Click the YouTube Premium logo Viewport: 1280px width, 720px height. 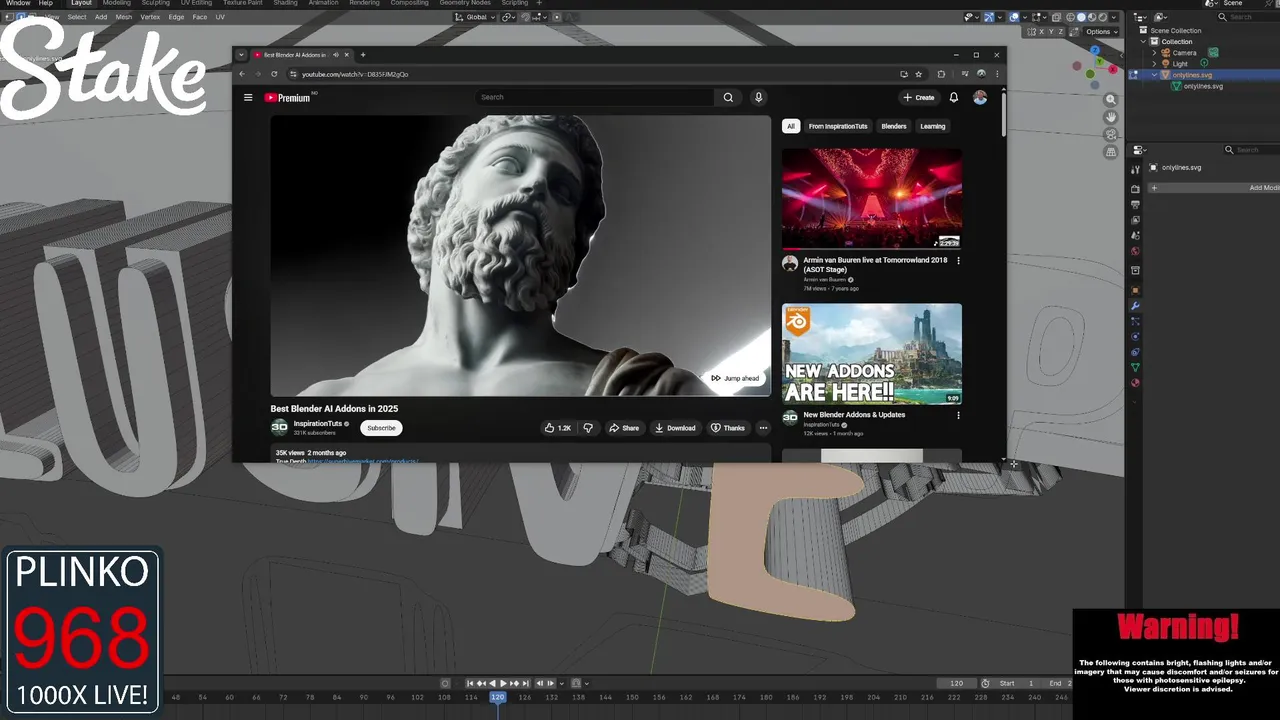pos(289,98)
